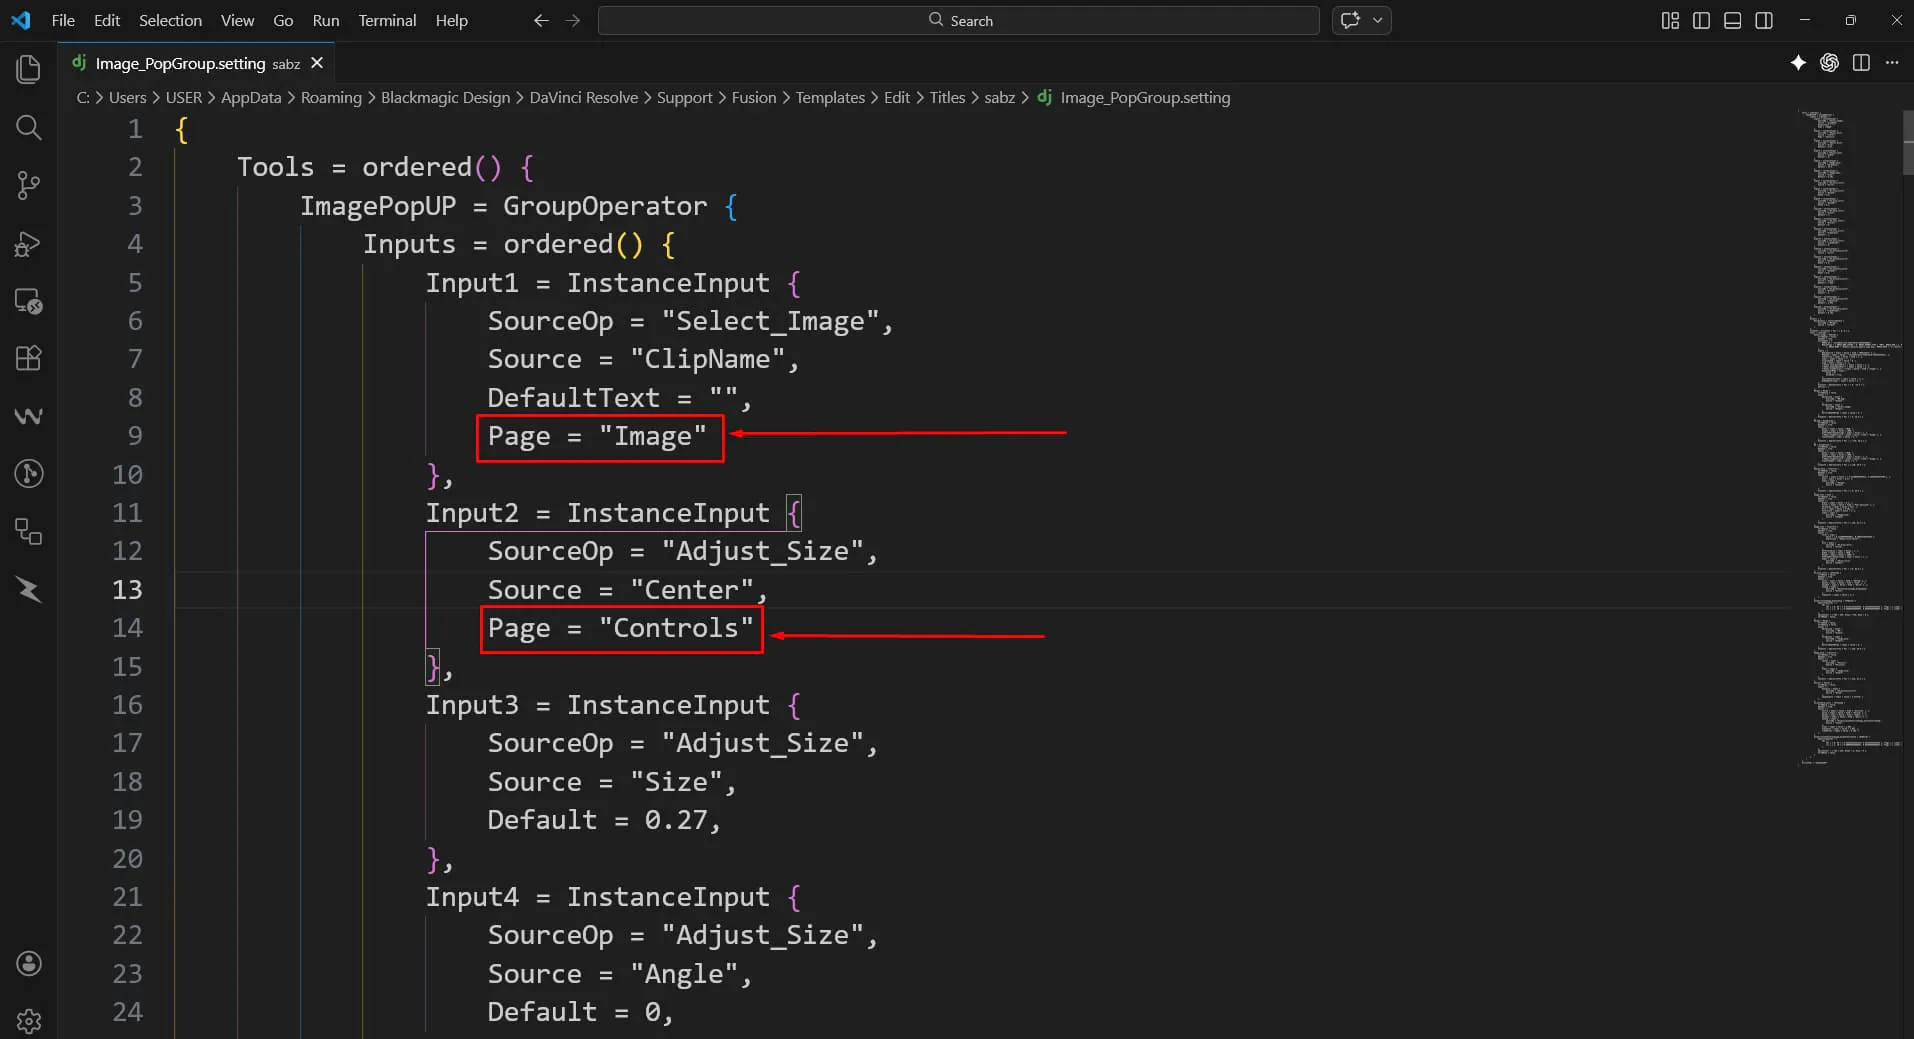Screen dimensions: 1914x1039
Task: Click "ClipName" string on line 7
Action: (707, 359)
